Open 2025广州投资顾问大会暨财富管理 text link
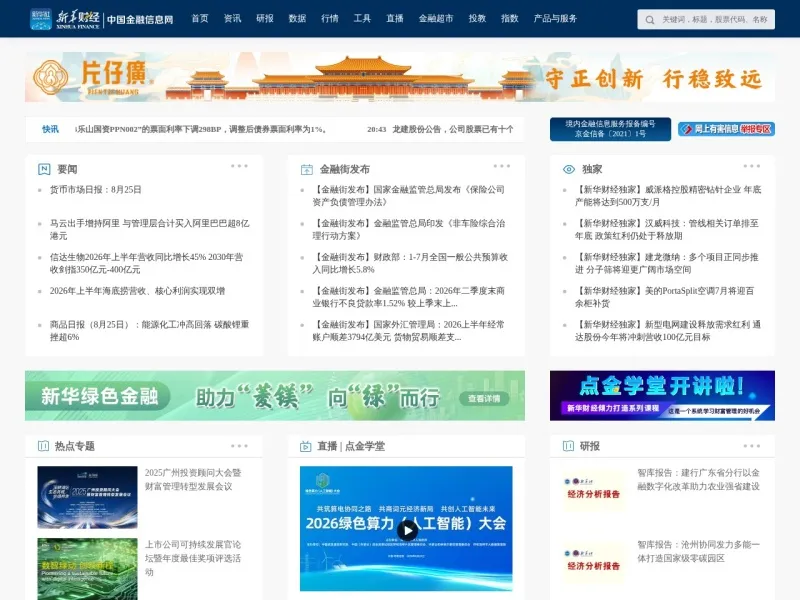This screenshot has width=800, height=600. click(193, 480)
